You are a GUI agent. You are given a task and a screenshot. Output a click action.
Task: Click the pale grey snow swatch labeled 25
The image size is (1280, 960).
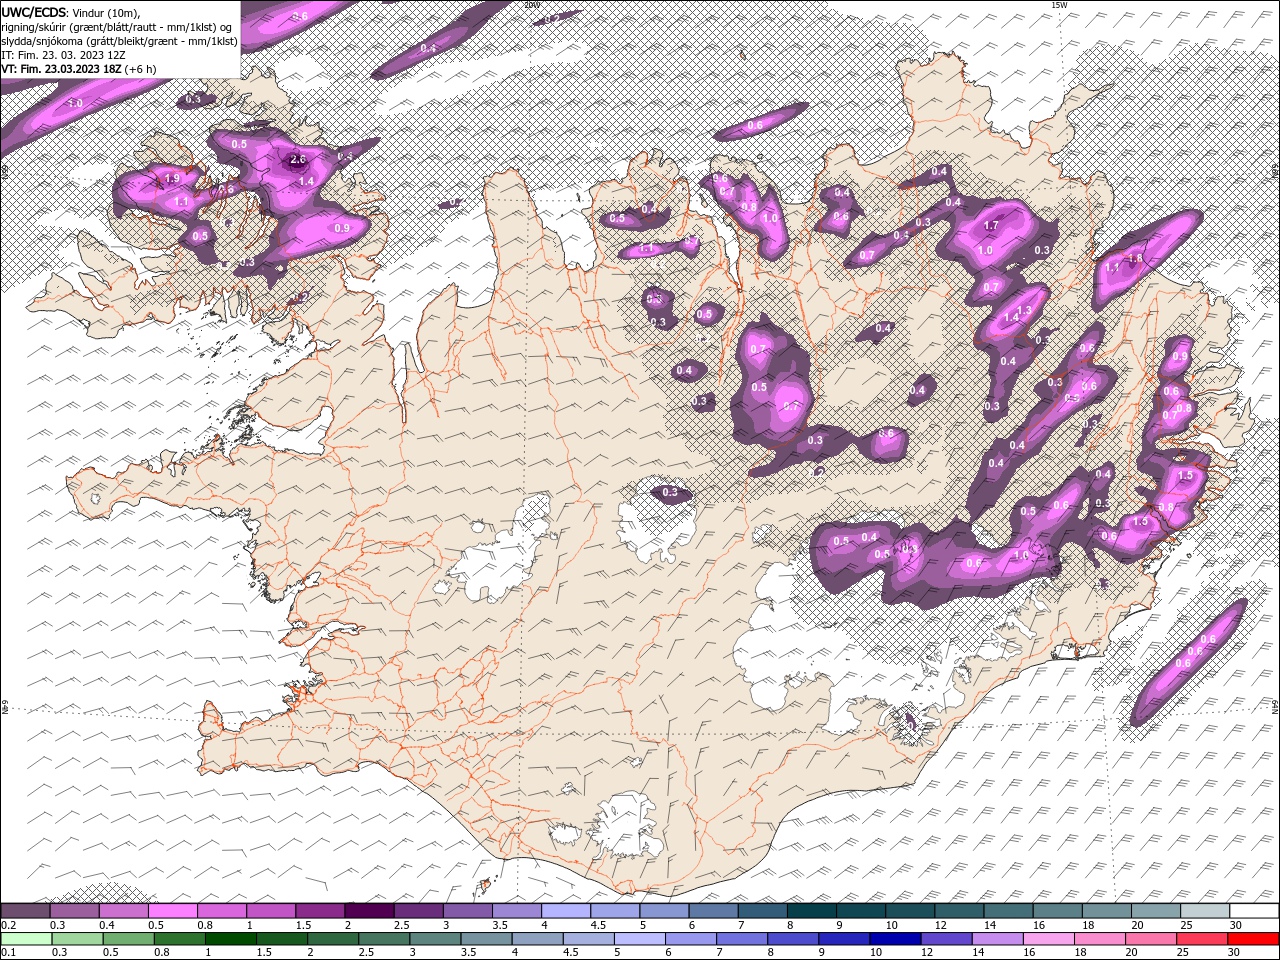click(1205, 911)
